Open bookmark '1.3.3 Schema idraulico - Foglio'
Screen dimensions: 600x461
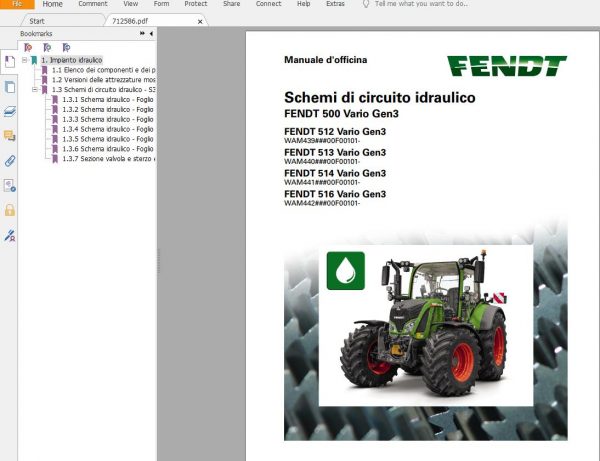pos(108,119)
